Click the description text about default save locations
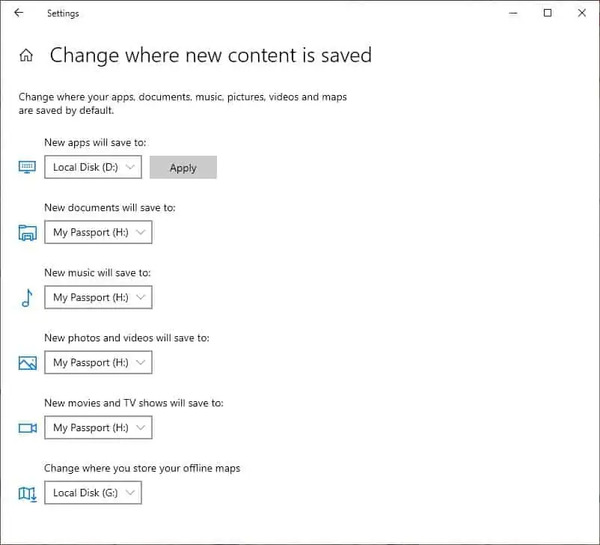This screenshot has width=600, height=545. (x=183, y=103)
